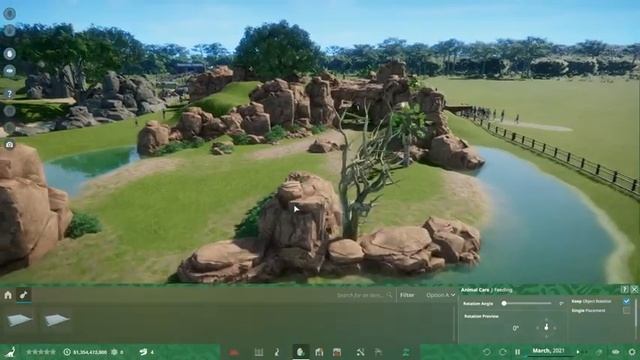Undo the last action

pyautogui.click(x=486, y=352)
